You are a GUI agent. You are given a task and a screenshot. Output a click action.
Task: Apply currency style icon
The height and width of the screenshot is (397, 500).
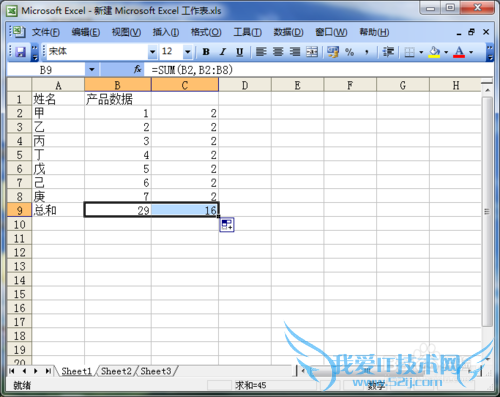[x=333, y=52]
